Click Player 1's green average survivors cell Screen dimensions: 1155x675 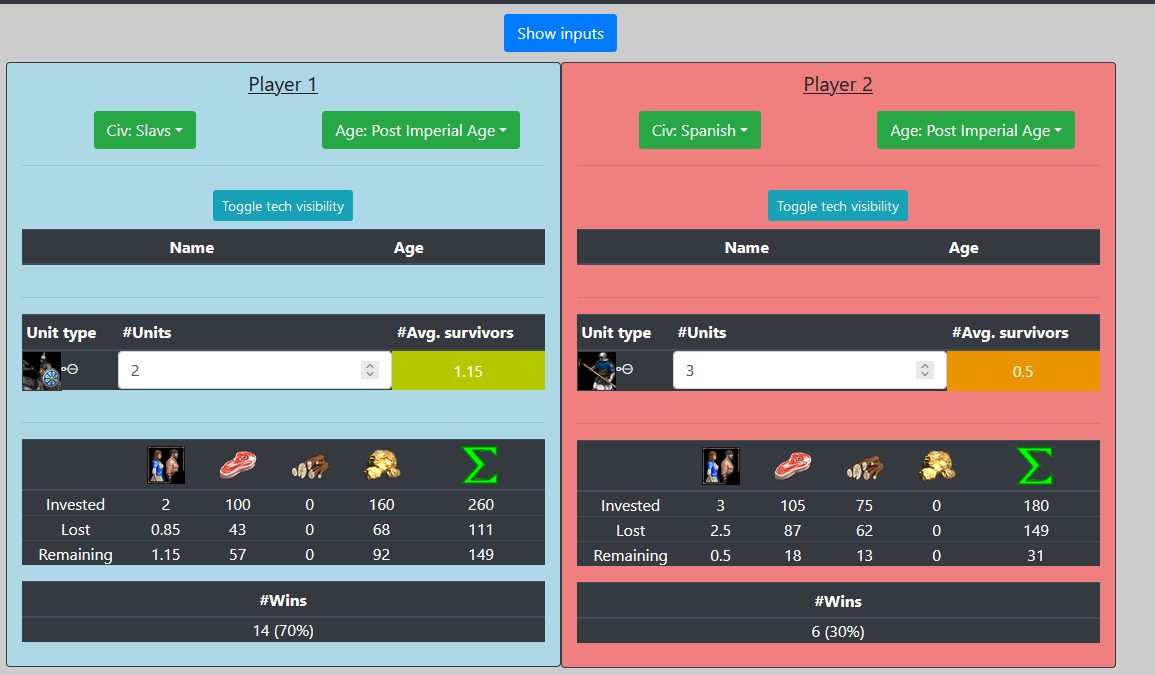[x=468, y=371]
